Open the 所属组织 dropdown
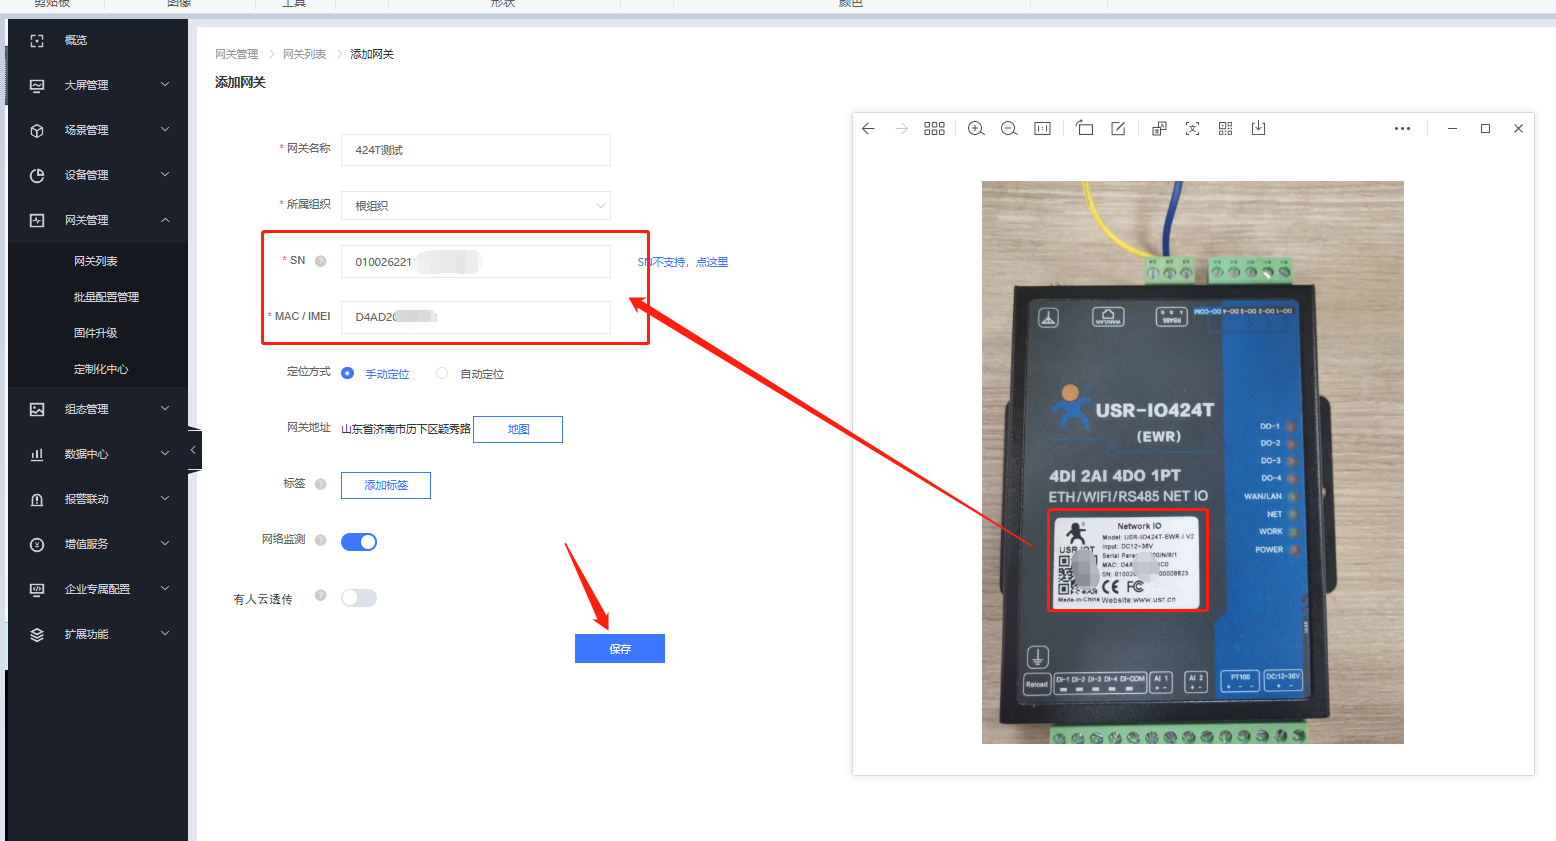The height and width of the screenshot is (841, 1556). pyautogui.click(x=476, y=206)
